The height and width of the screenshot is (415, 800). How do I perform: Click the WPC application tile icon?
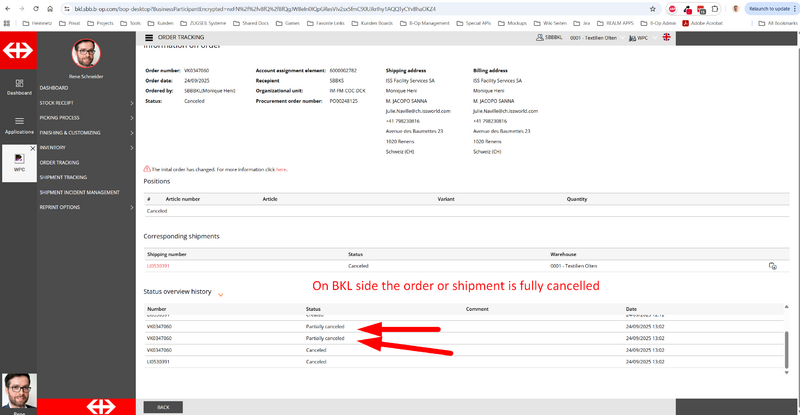[x=18, y=159]
